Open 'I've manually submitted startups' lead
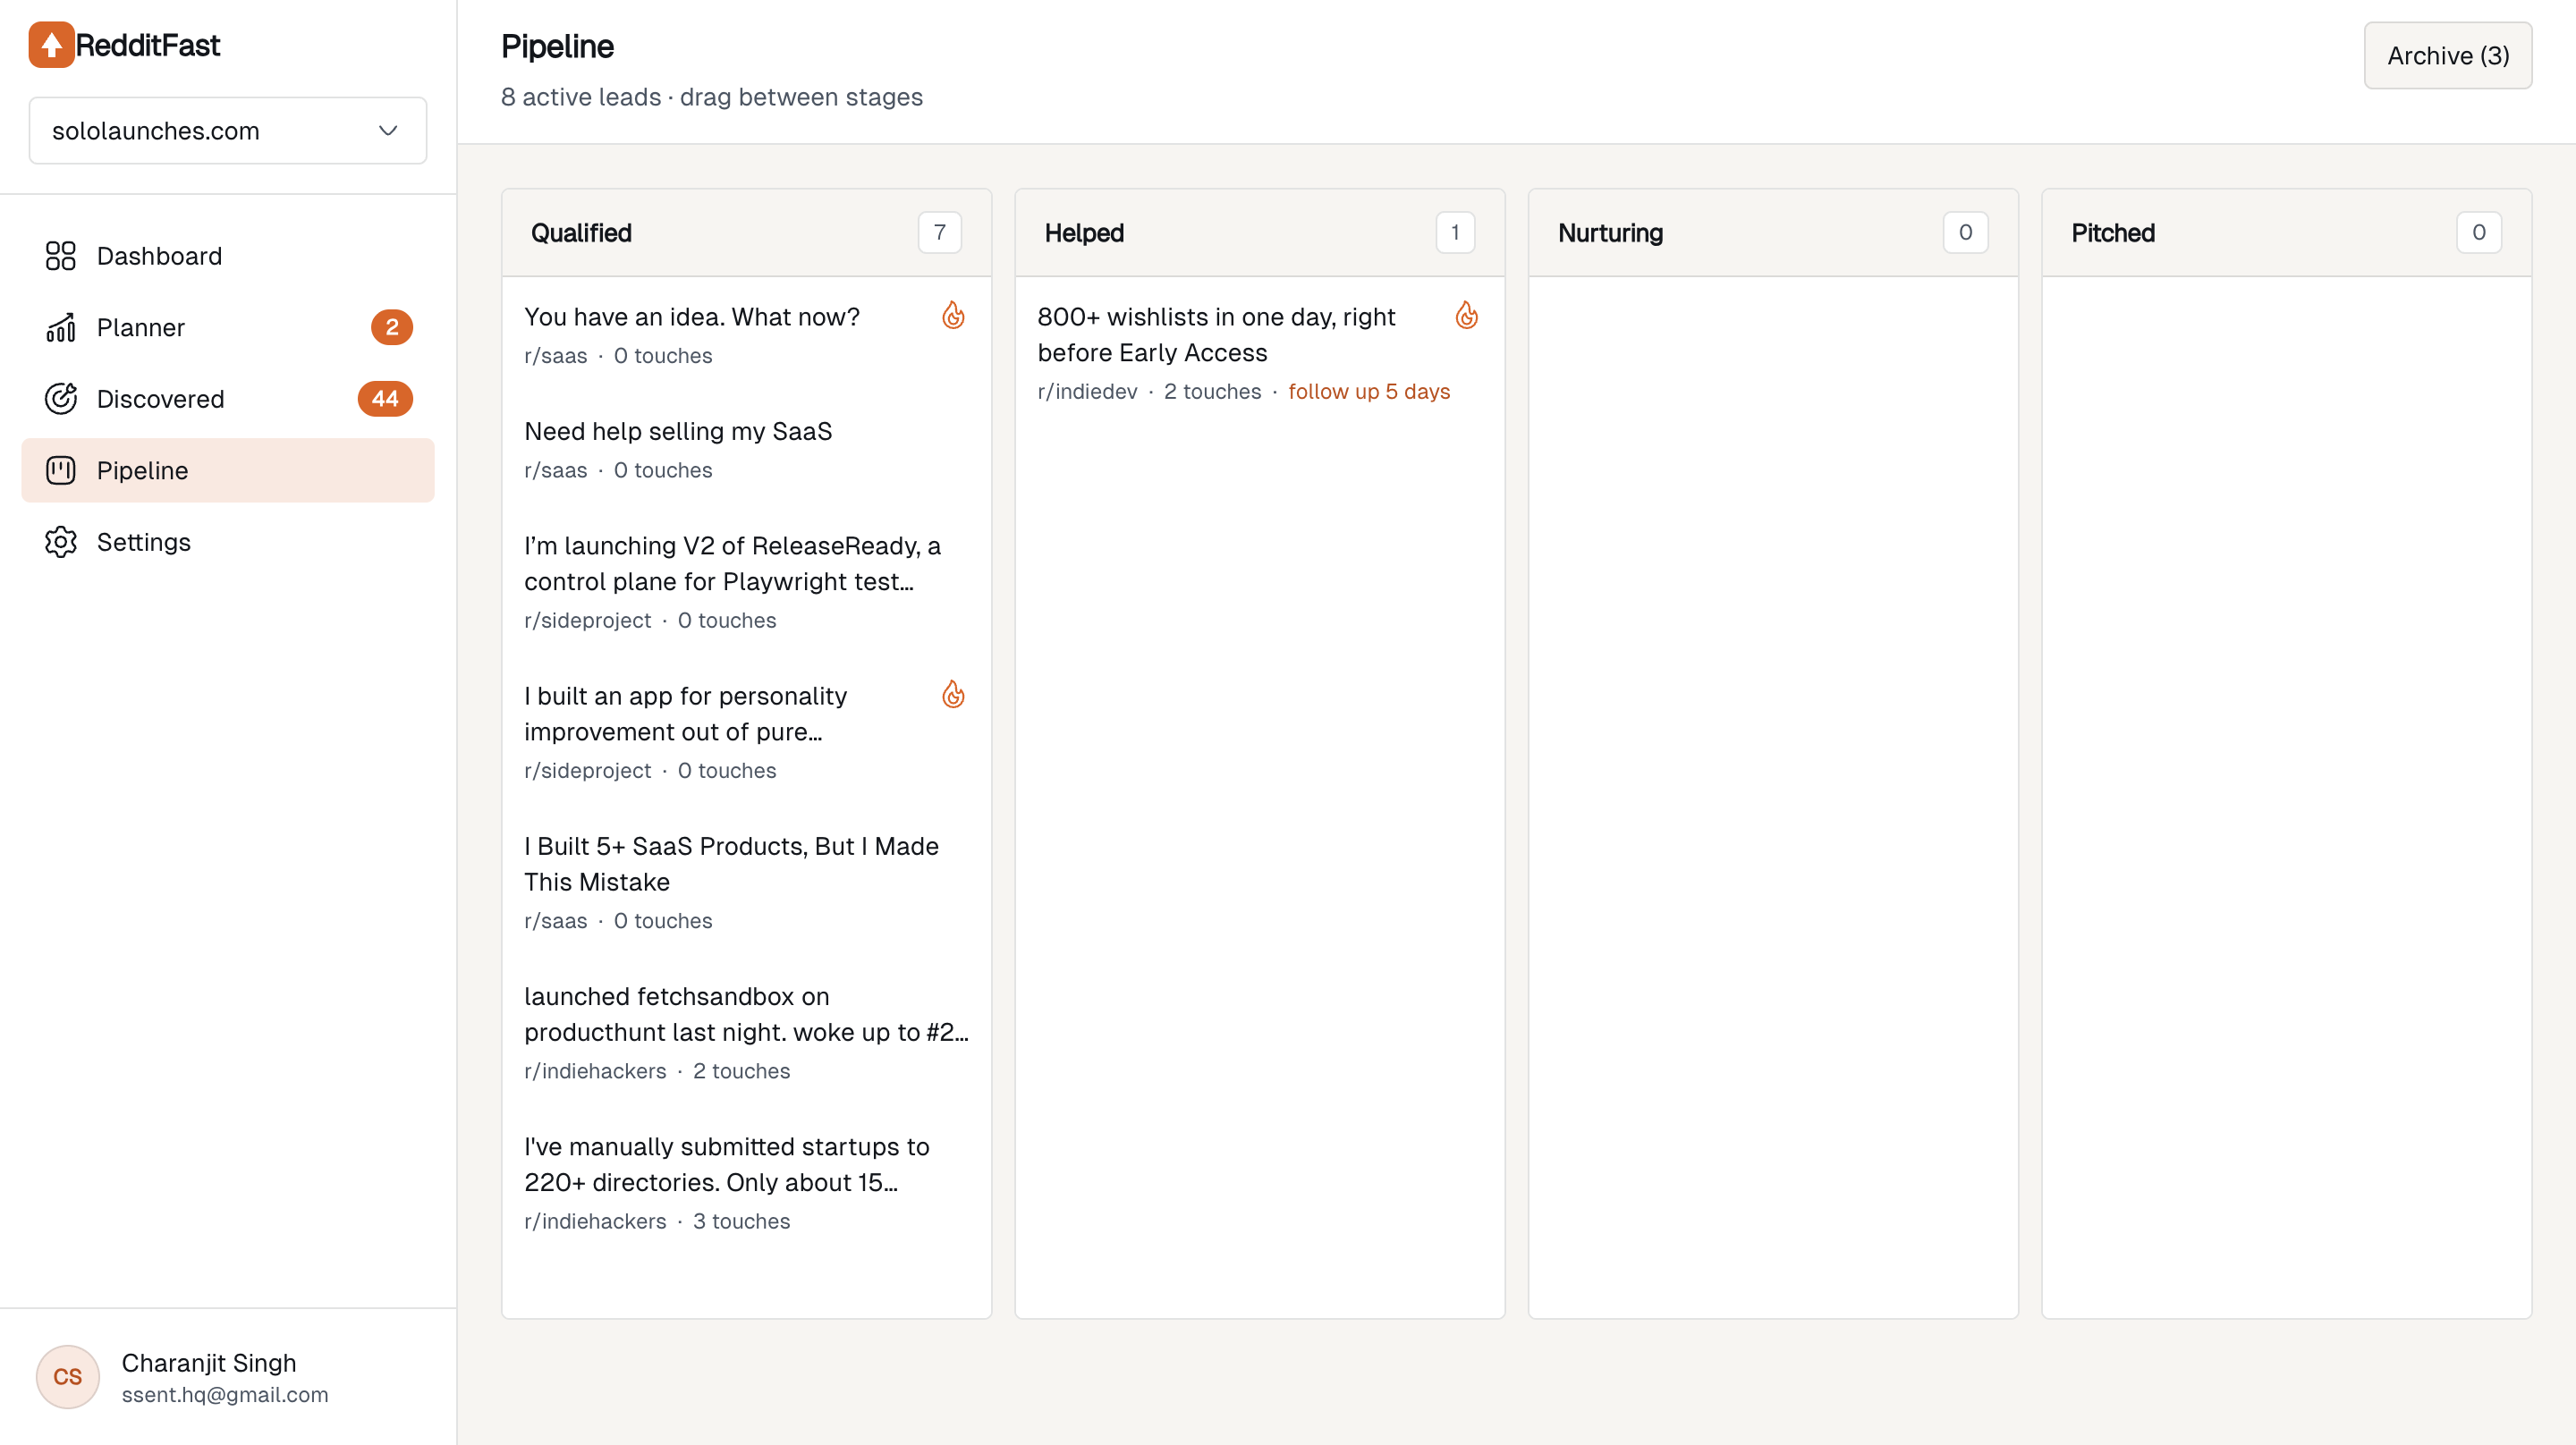2576x1445 pixels. tap(746, 1182)
